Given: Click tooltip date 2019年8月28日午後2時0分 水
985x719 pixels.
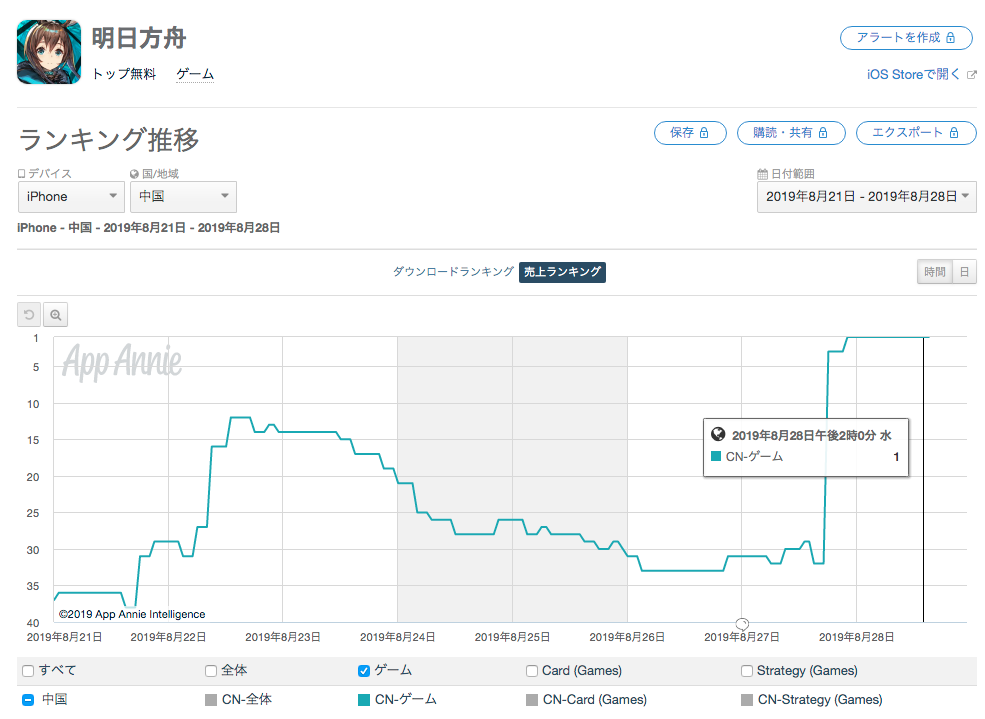Looking at the screenshot, I should (x=812, y=435).
